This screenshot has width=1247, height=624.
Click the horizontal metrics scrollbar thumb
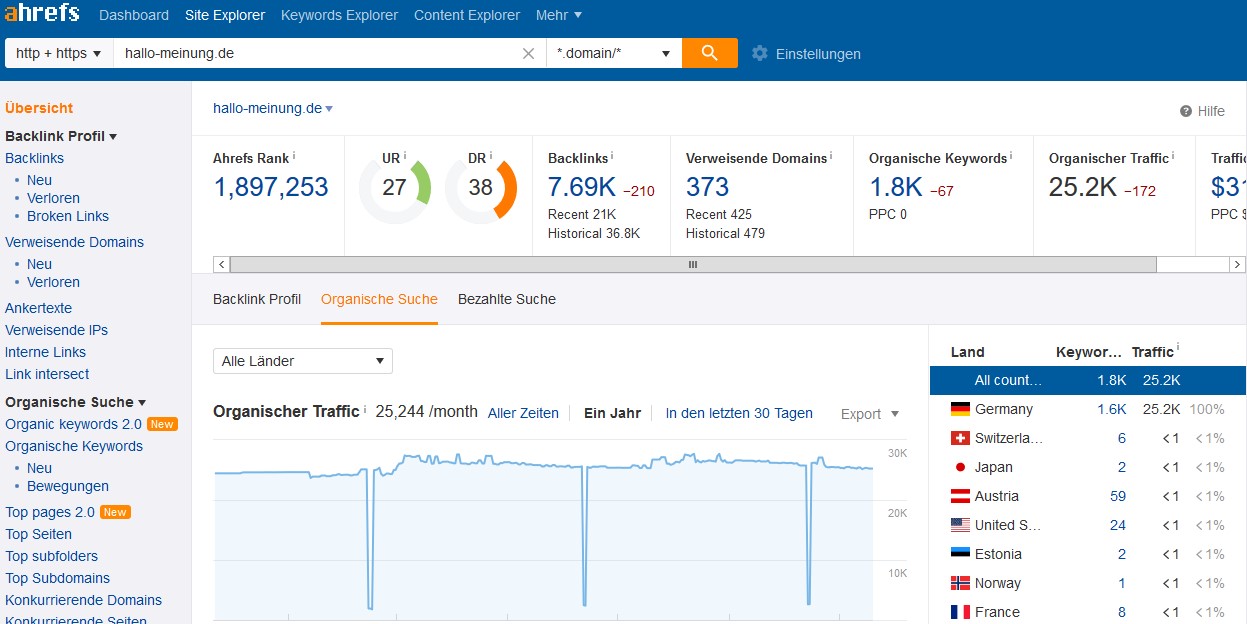[692, 264]
